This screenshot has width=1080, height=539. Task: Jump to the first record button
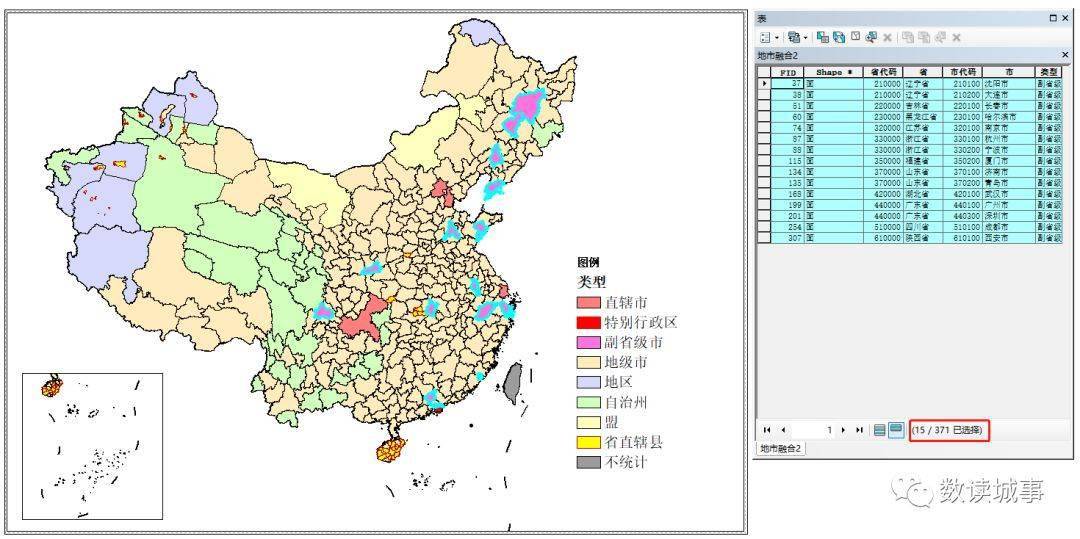[767, 430]
